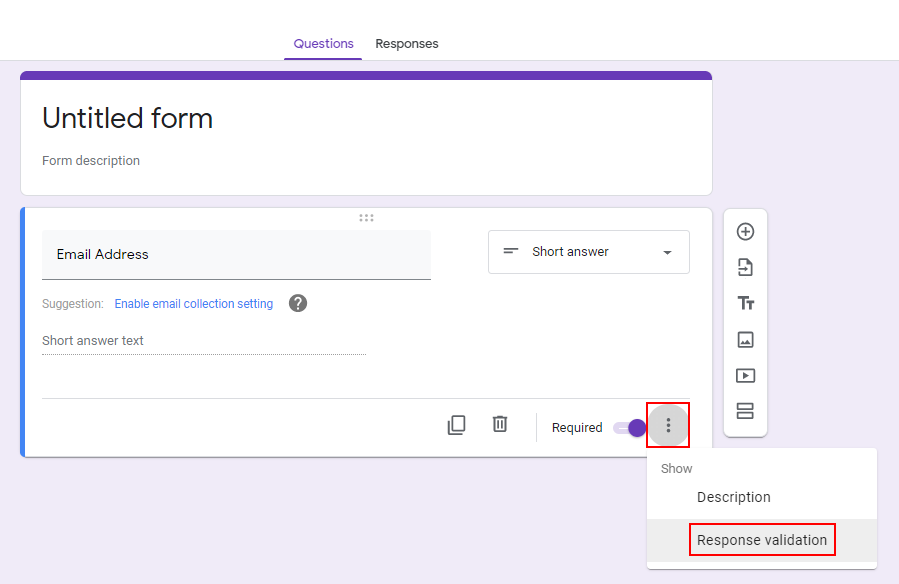This screenshot has width=899, height=584.
Task: Click the Form description field
Action: click(x=91, y=160)
